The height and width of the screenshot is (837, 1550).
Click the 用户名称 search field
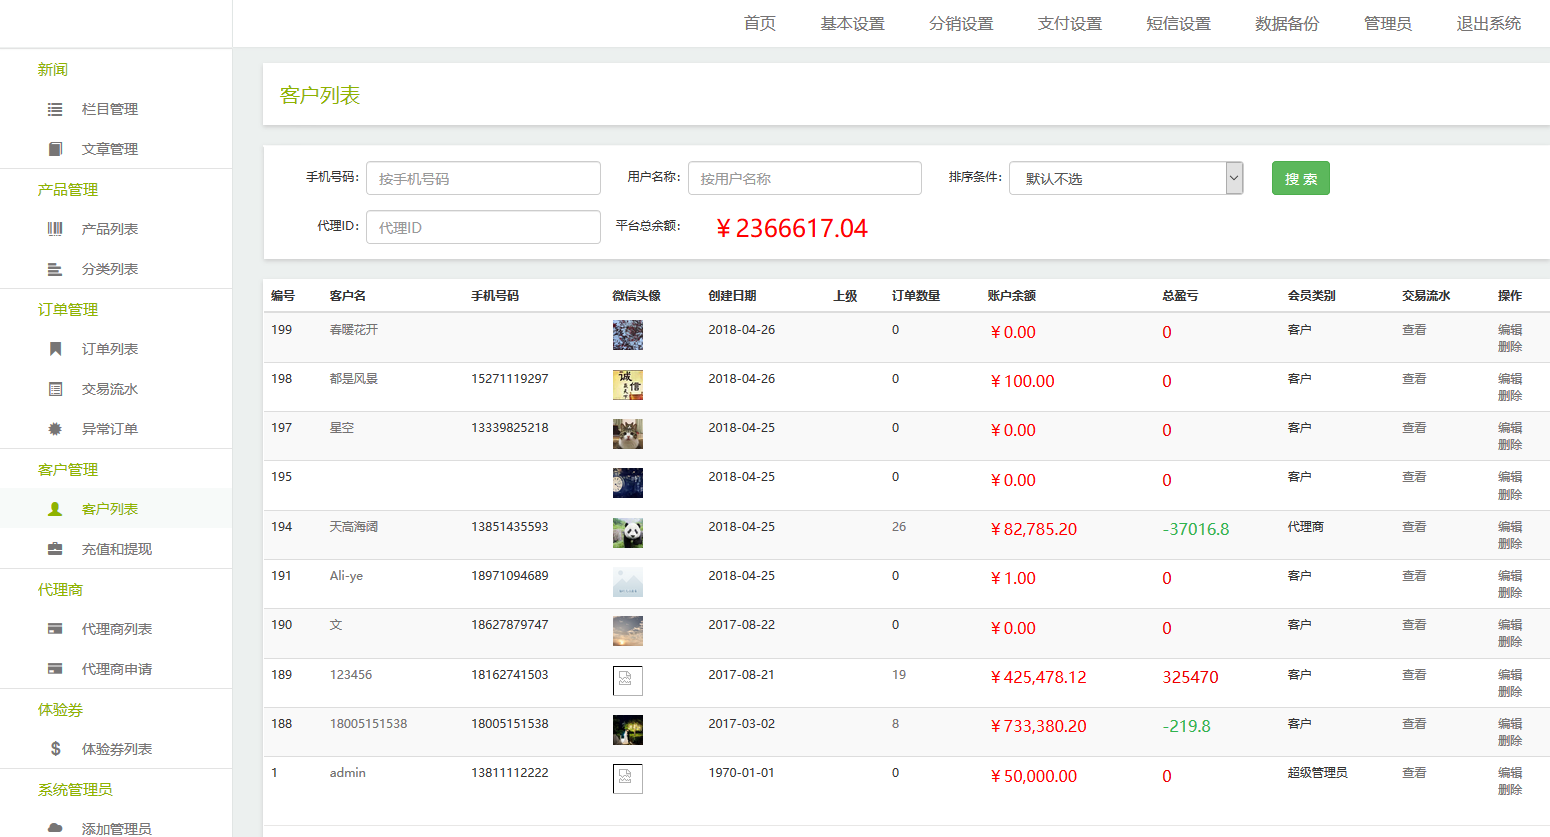point(805,178)
